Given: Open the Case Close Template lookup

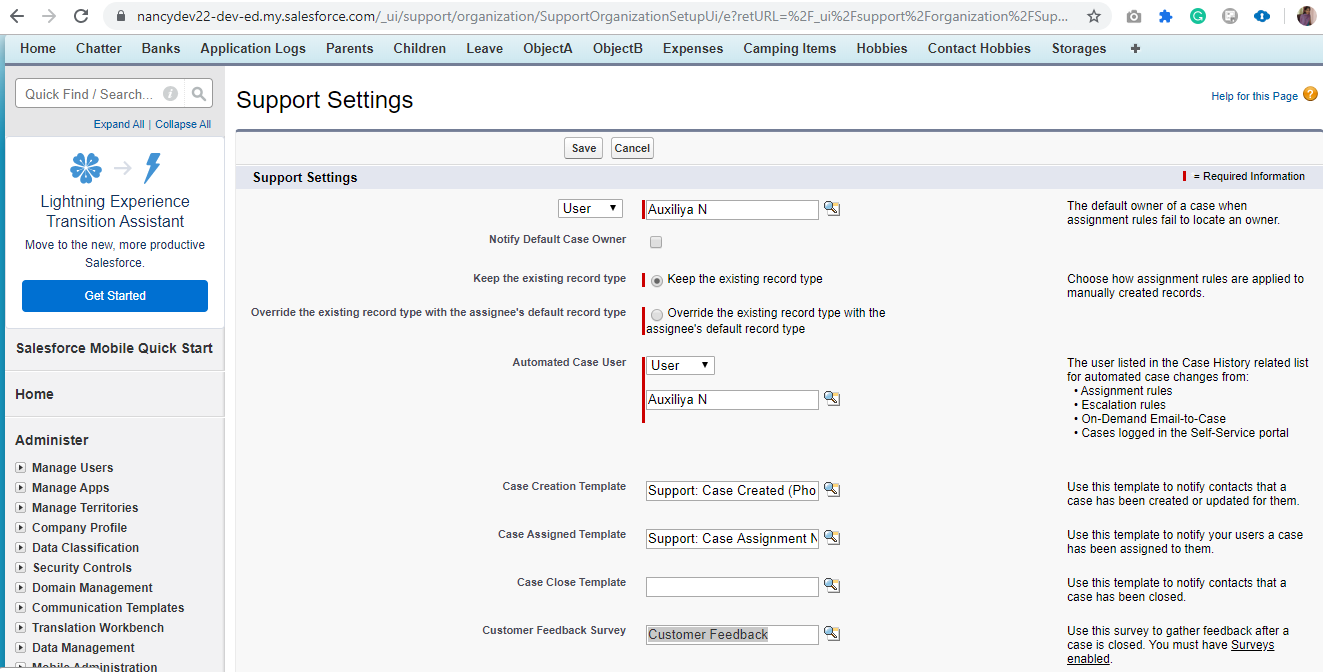Looking at the screenshot, I should pos(832,585).
